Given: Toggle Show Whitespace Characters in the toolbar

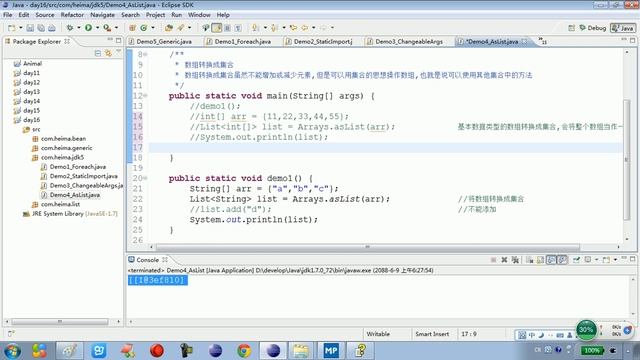Looking at the screenshot, I should tap(238, 28).
